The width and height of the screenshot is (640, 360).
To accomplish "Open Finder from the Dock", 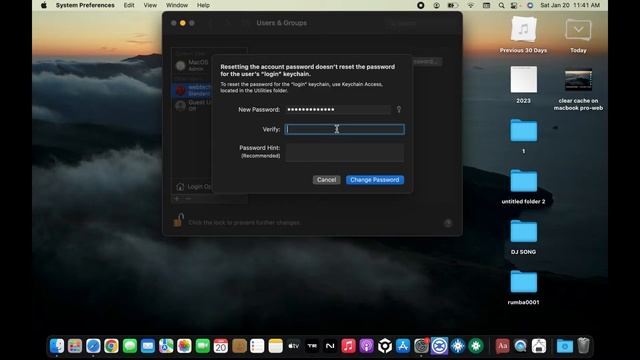I will click(57, 346).
